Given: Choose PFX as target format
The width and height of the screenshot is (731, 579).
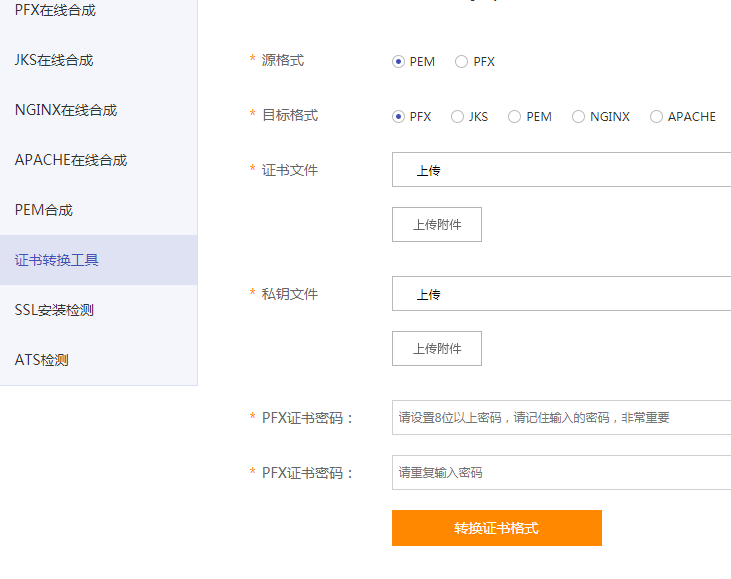Looking at the screenshot, I should (x=398, y=117).
